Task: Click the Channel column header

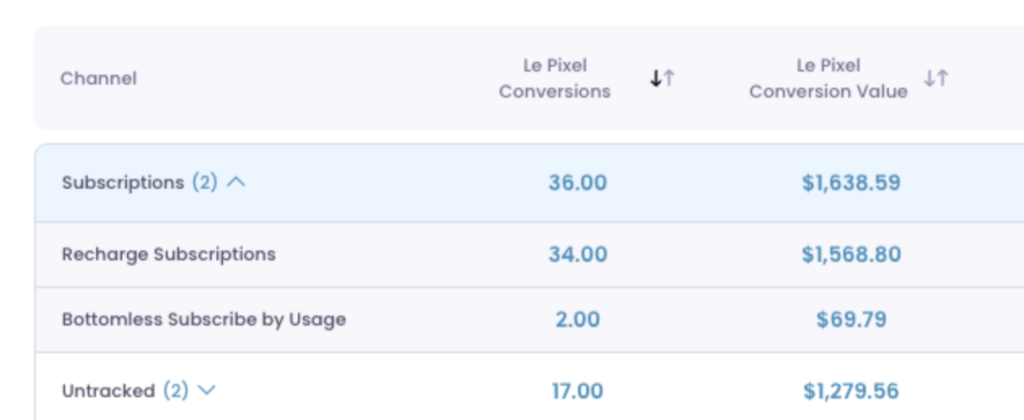Action: click(x=99, y=79)
